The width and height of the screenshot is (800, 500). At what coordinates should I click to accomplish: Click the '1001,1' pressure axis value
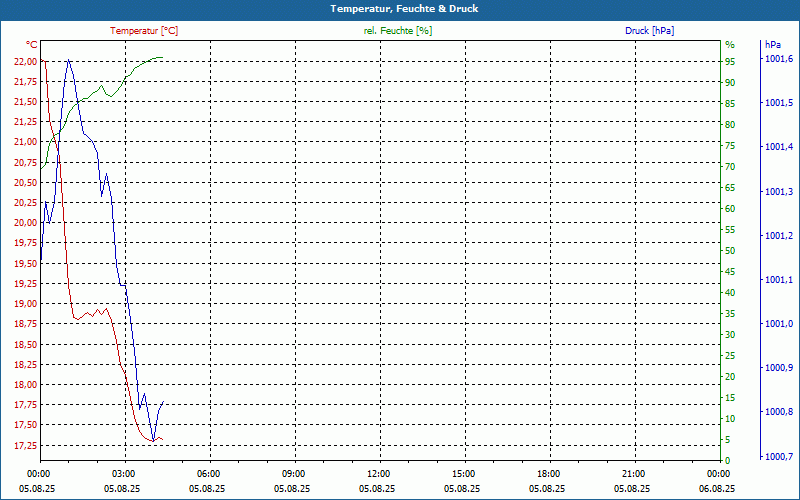pyautogui.click(x=779, y=280)
